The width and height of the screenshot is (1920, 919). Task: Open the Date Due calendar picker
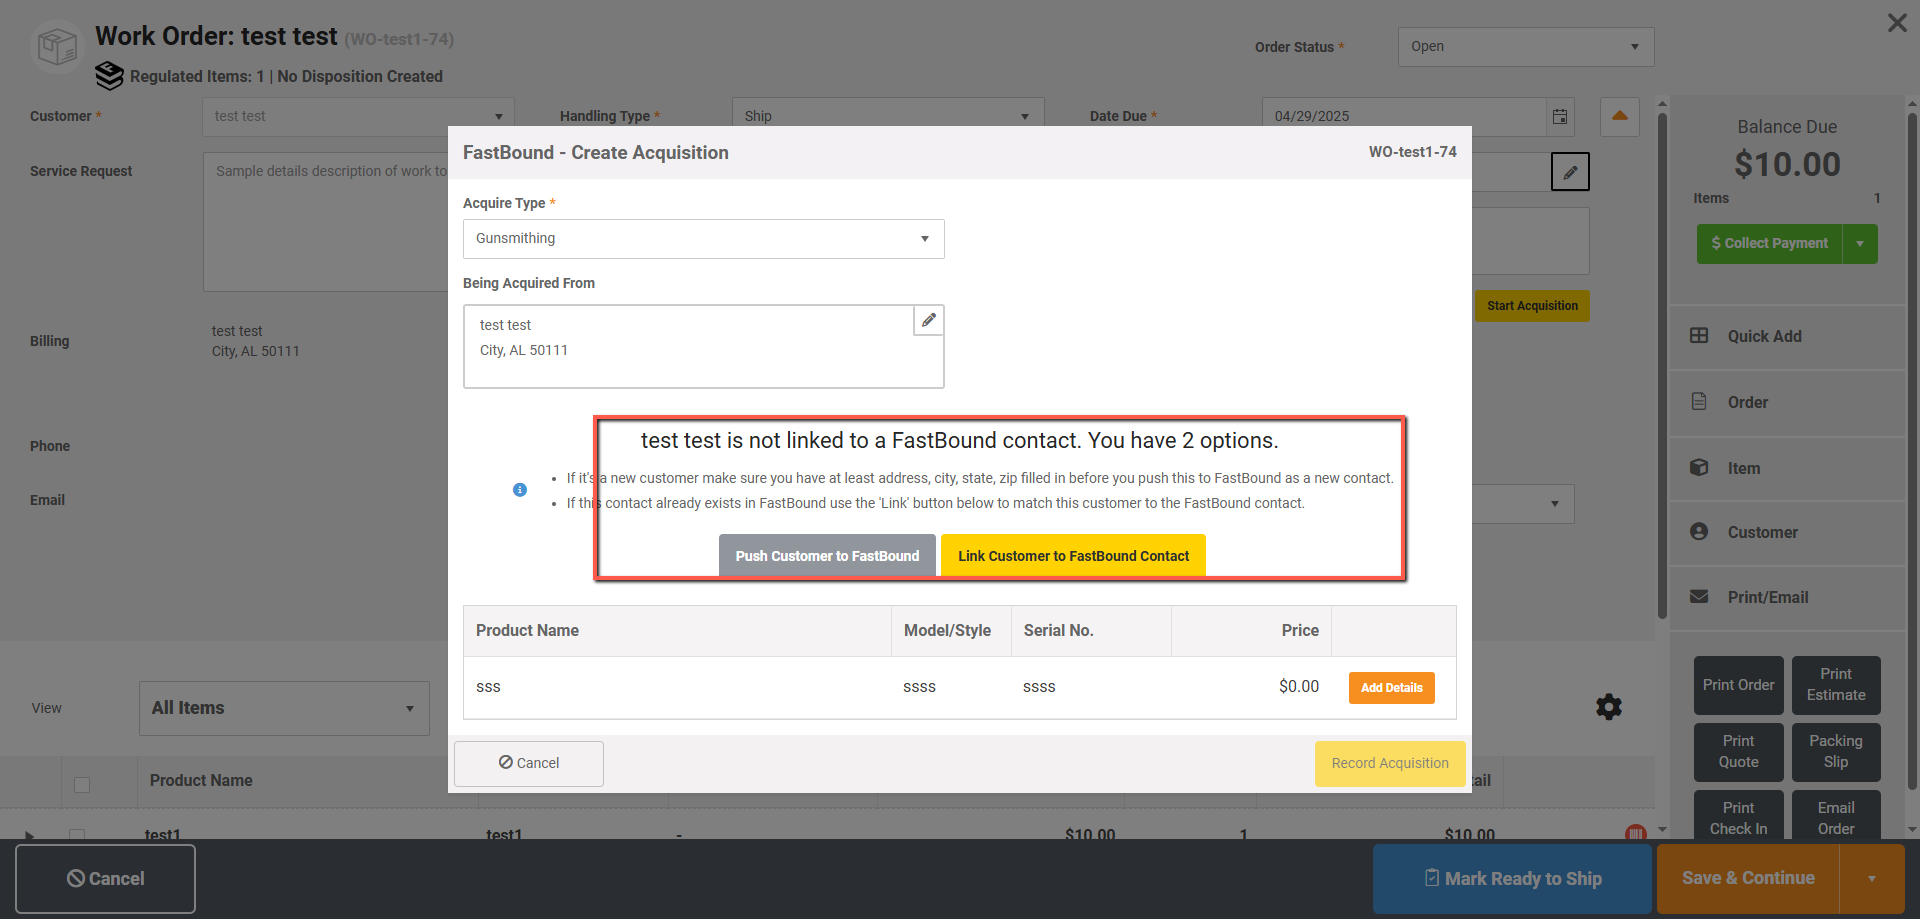1560,117
